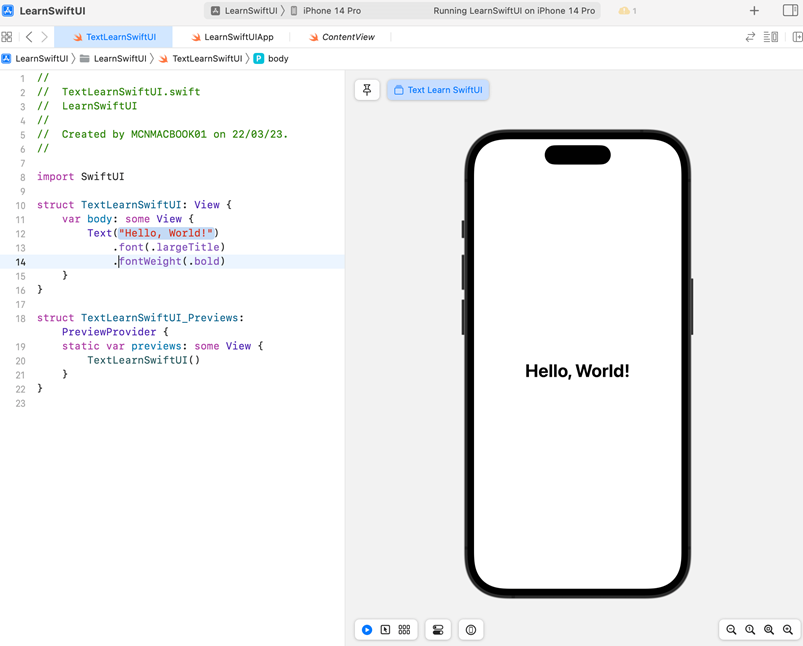This screenshot has height=646, width=803.
Task: Open the accessibility inspector icon in preview bar
Action: click(470, 630)
